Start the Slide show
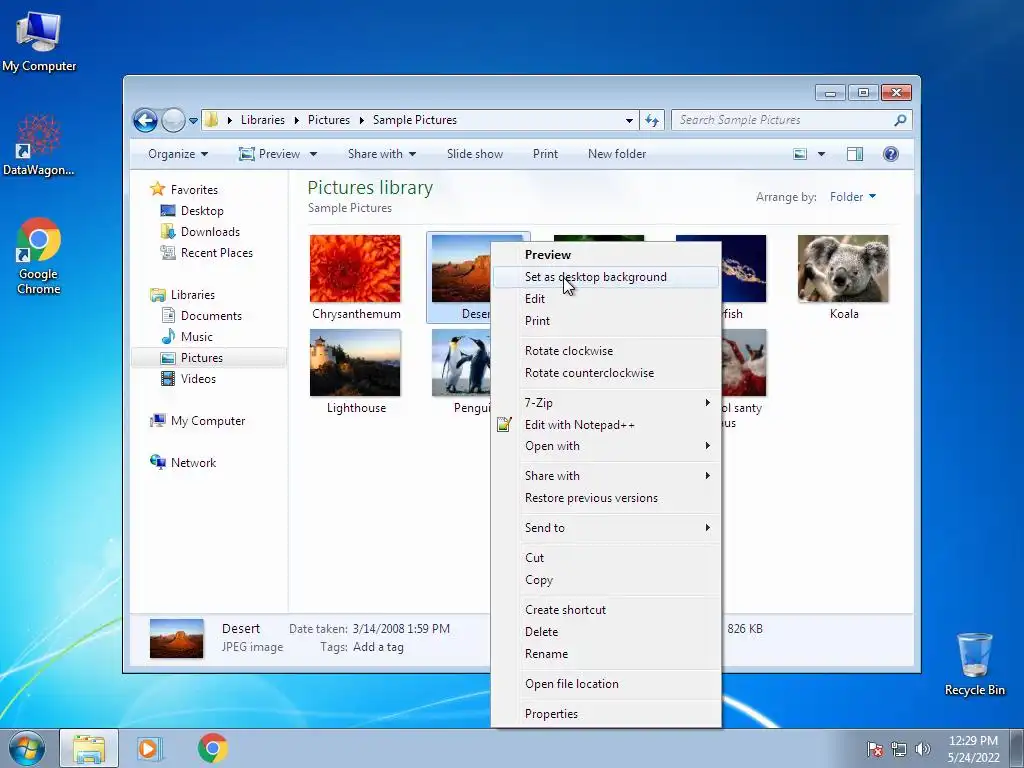The height and width of the screenshot is (768, 1024). click(475, 154)
